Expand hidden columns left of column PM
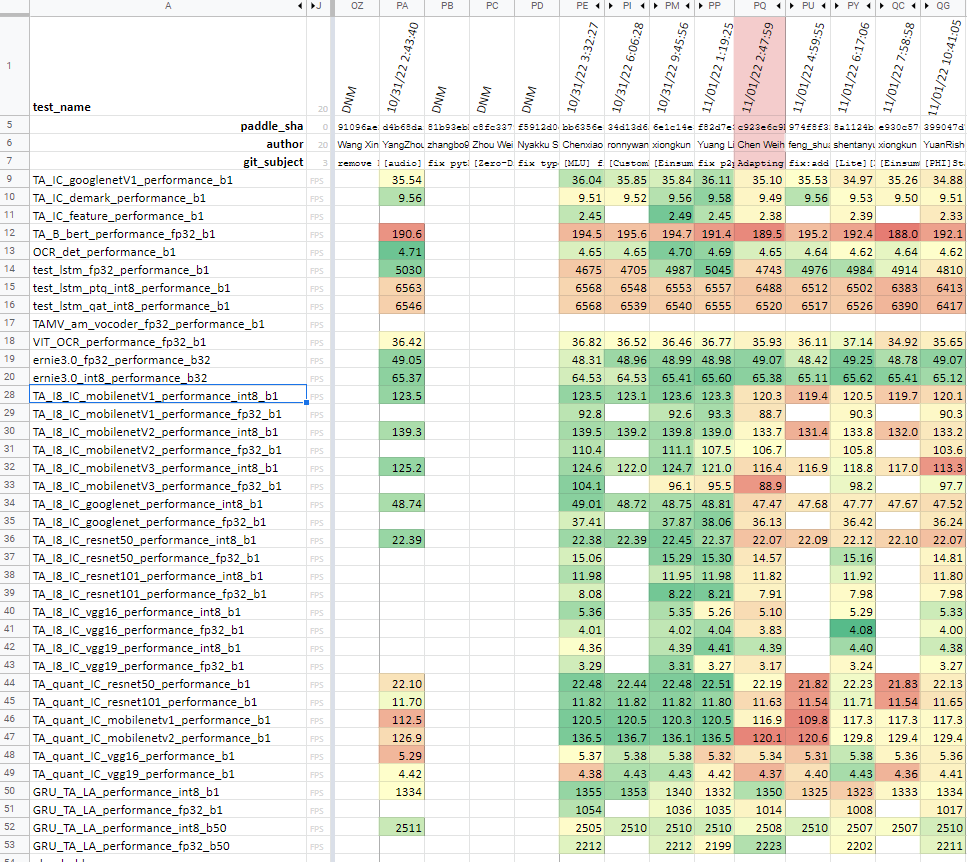 (x=656, y=6)
